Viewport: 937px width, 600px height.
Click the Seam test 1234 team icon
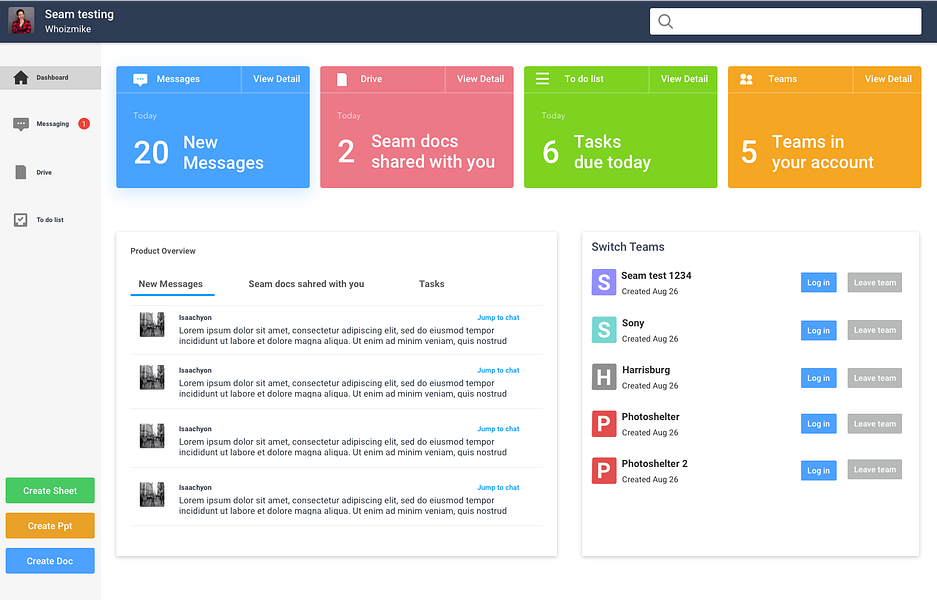(604, 282)
